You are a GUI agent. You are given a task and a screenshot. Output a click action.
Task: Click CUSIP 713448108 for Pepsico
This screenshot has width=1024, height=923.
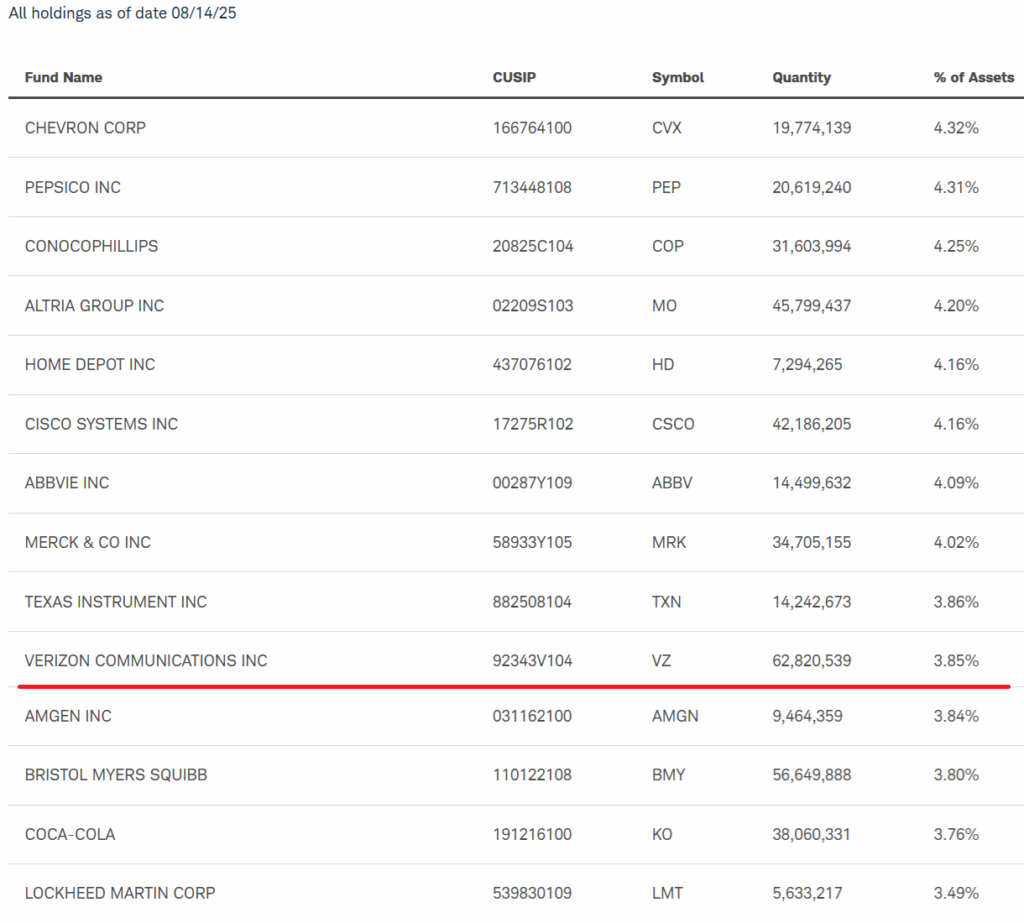pos(532,187)
